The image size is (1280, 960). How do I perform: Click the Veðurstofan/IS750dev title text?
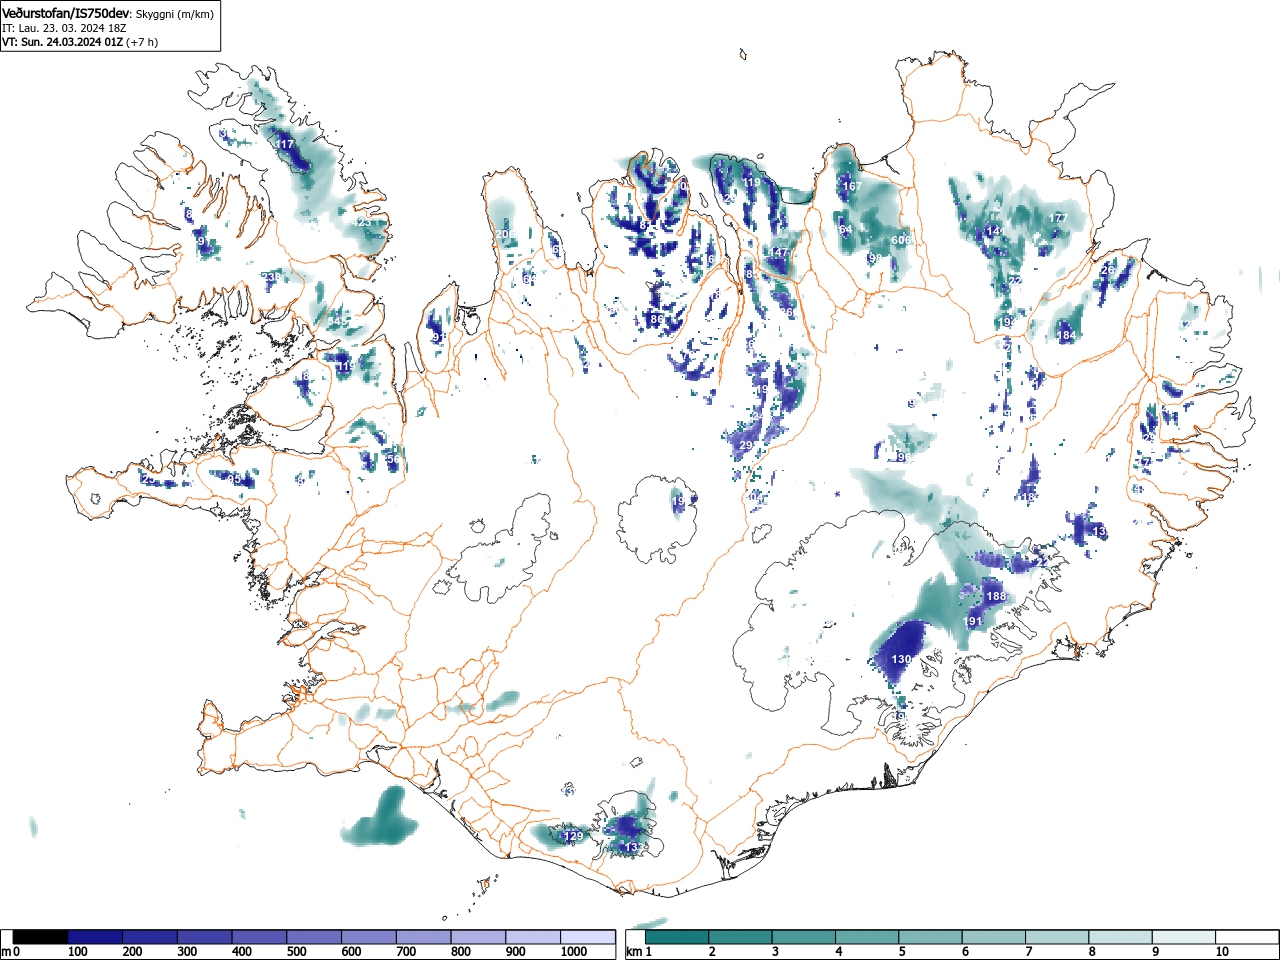pyautogui.click(x=66, y=14)
